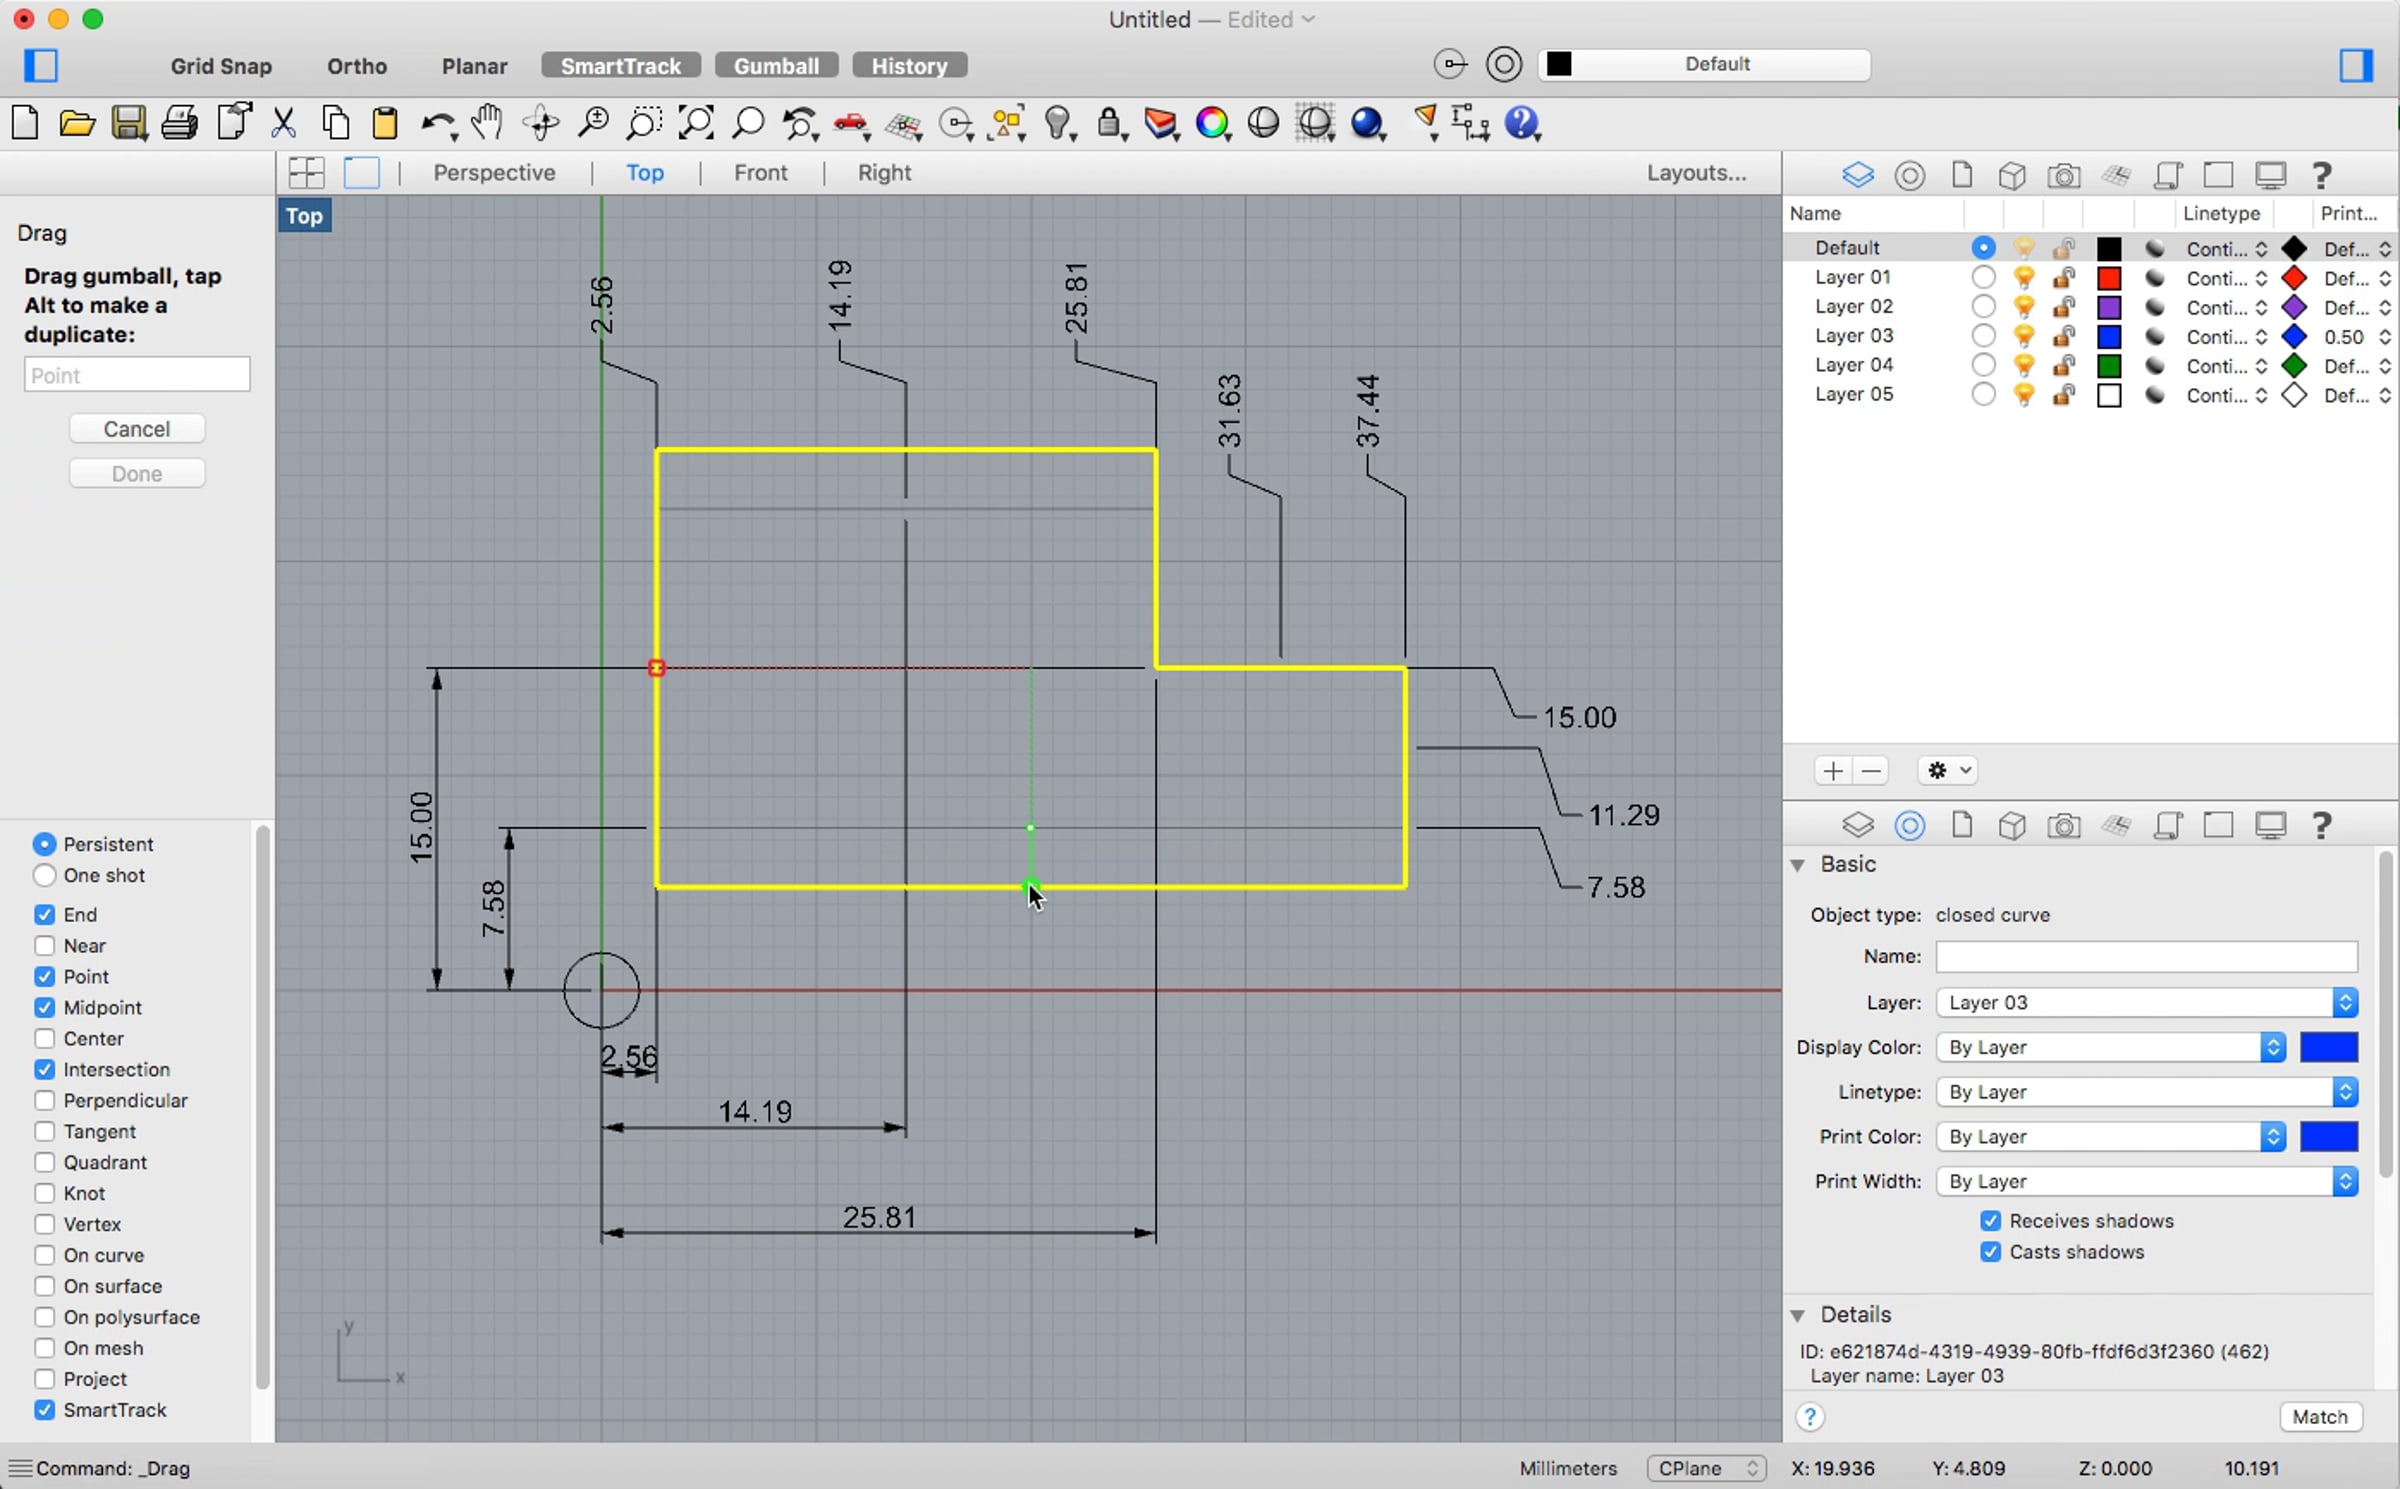The width and height of the screenshot is (2400, 1489).
Task: Switch to the Front viewport tab
Action: pyautogui.click(x=760, y=173)
